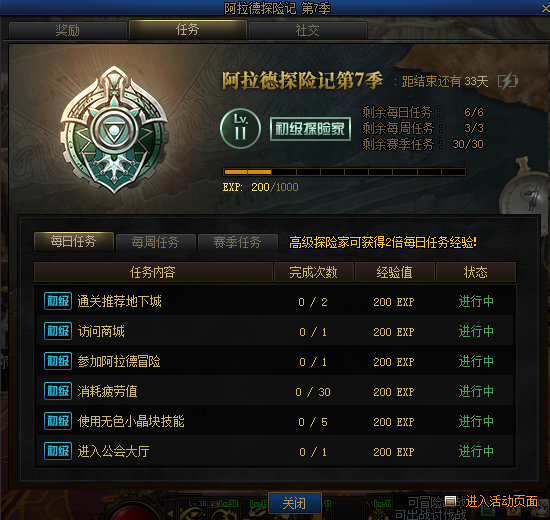Click the 关闭 button
The width and height of the screenshot is (550, 520).
[295, 504]
